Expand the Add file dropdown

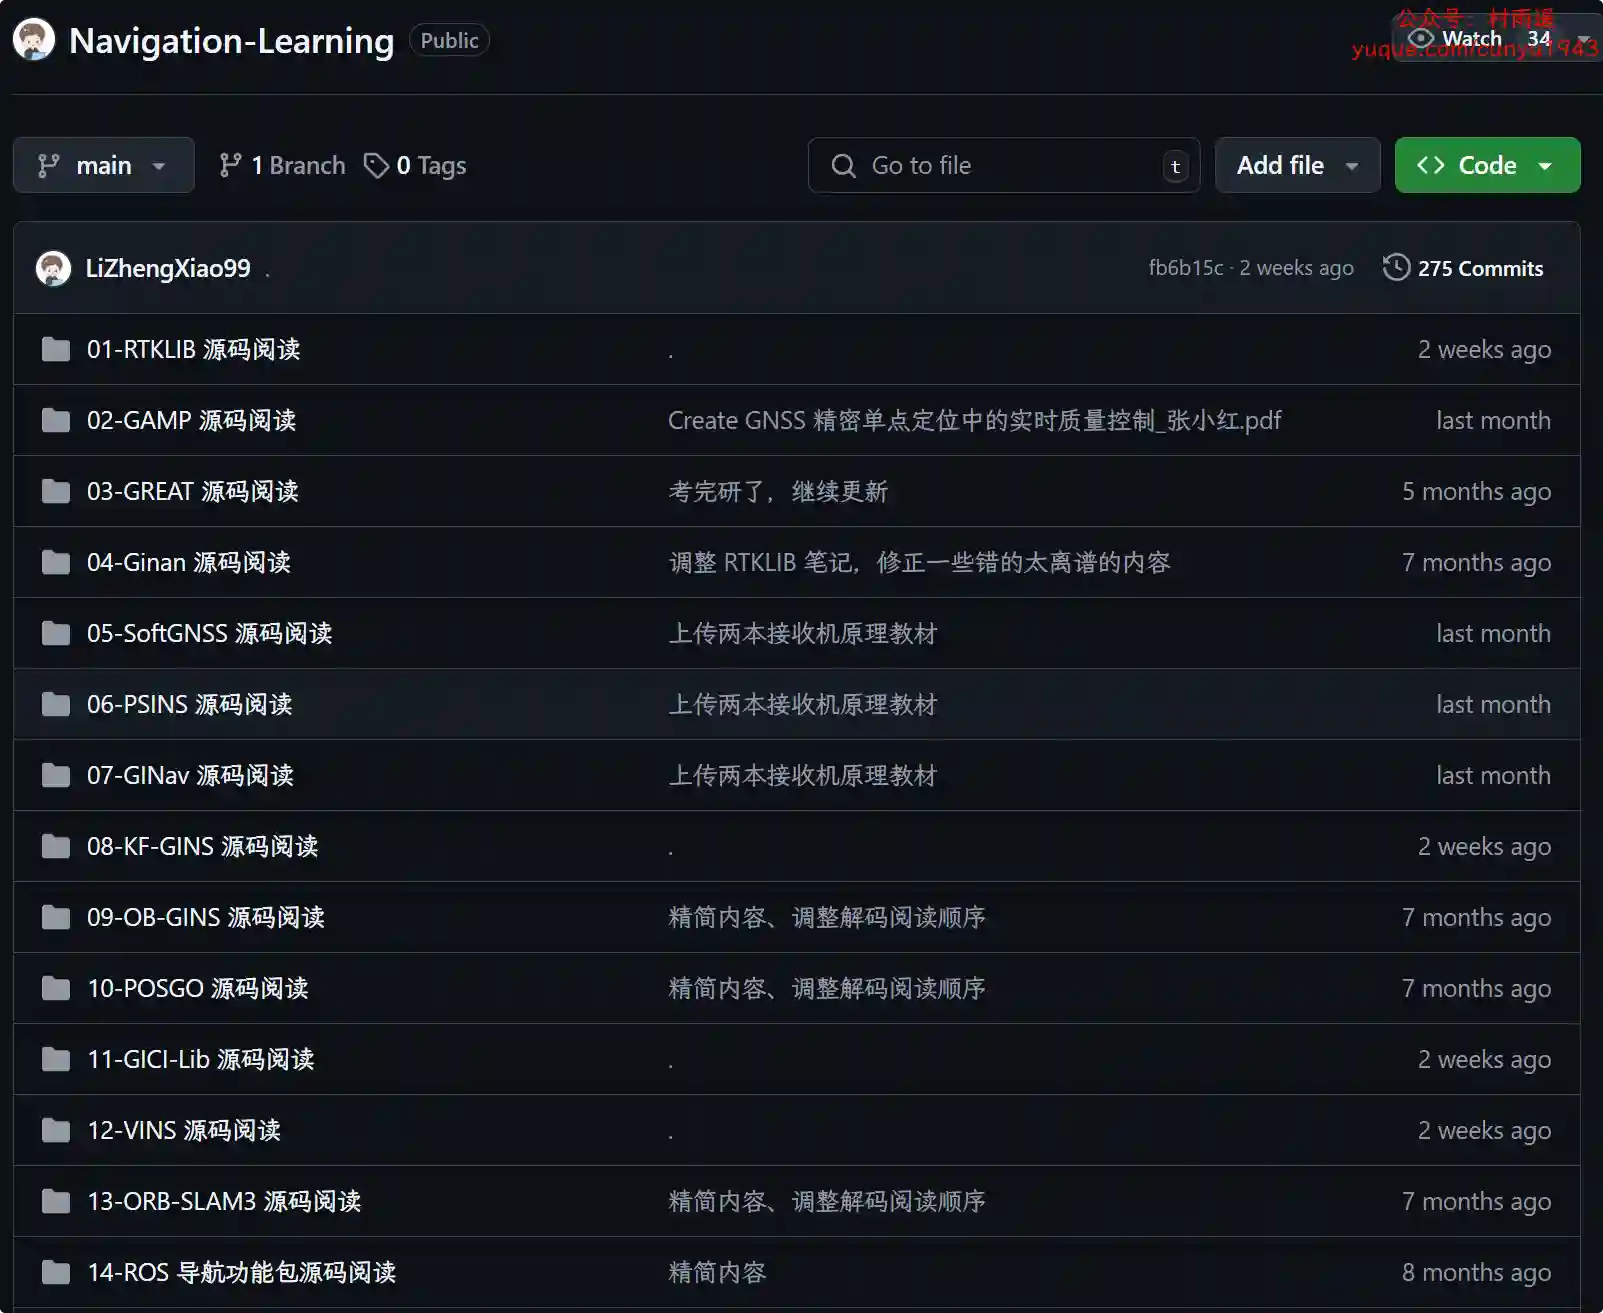1296,165
